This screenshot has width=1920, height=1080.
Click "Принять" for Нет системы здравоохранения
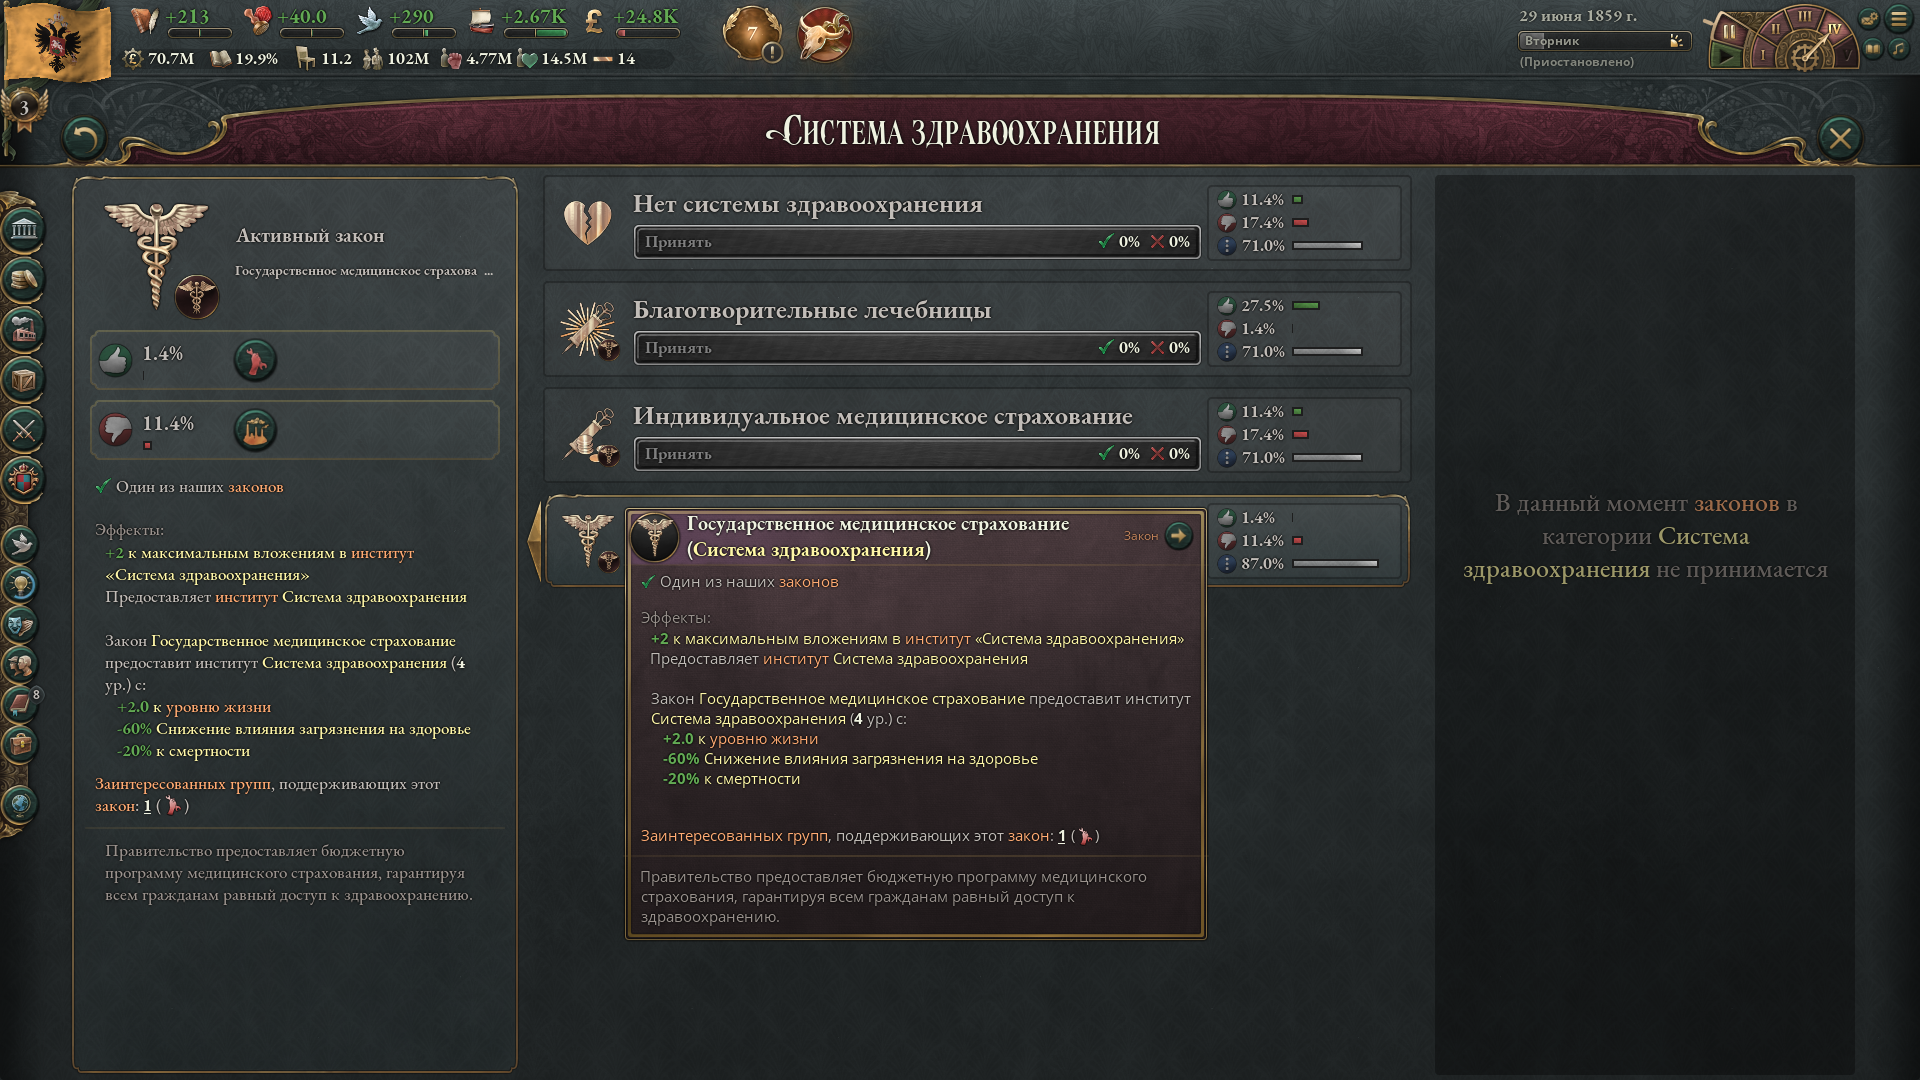(x=917, y=242)
